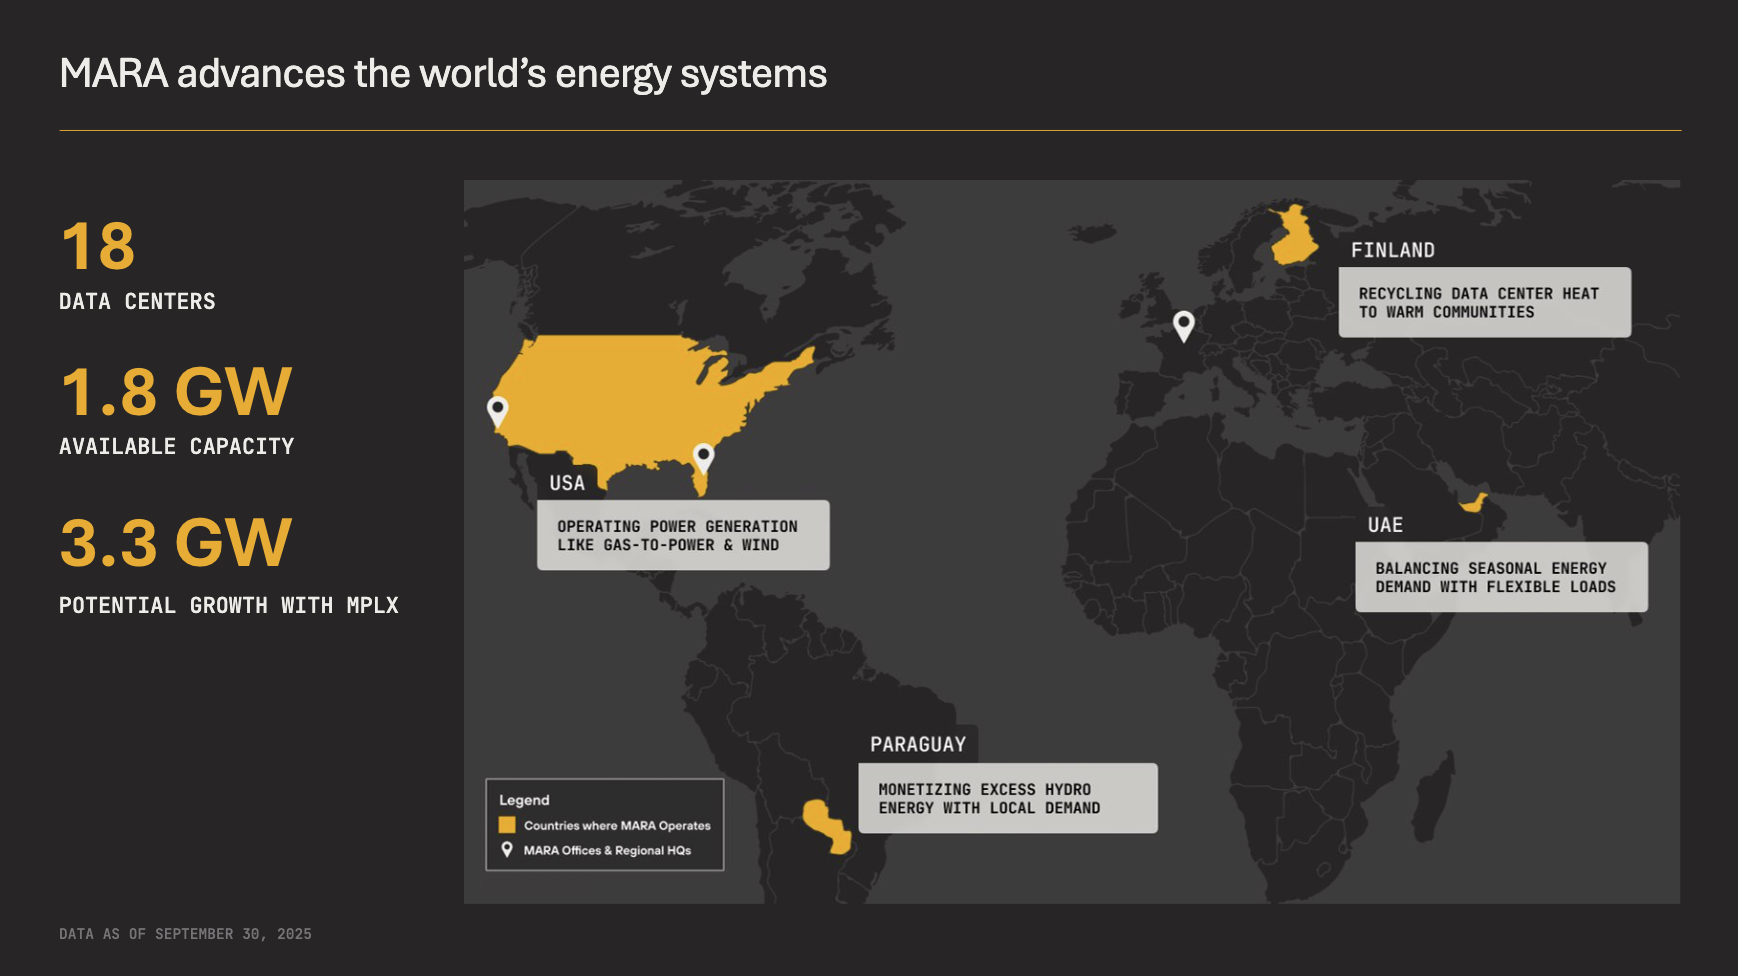Click the legend's location pin icon
1738x976 pixels.
507,850
